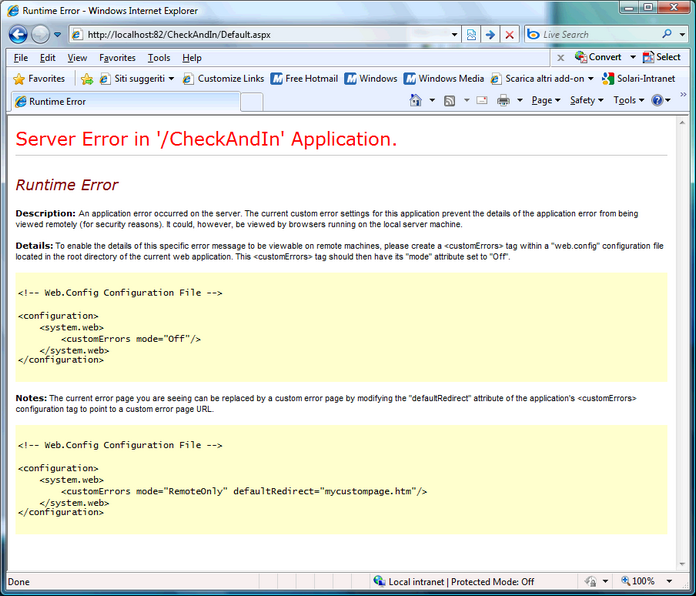Click the 'Done' status bar text
This screenshot has width=696, height=596.
(x=19, y=582)
